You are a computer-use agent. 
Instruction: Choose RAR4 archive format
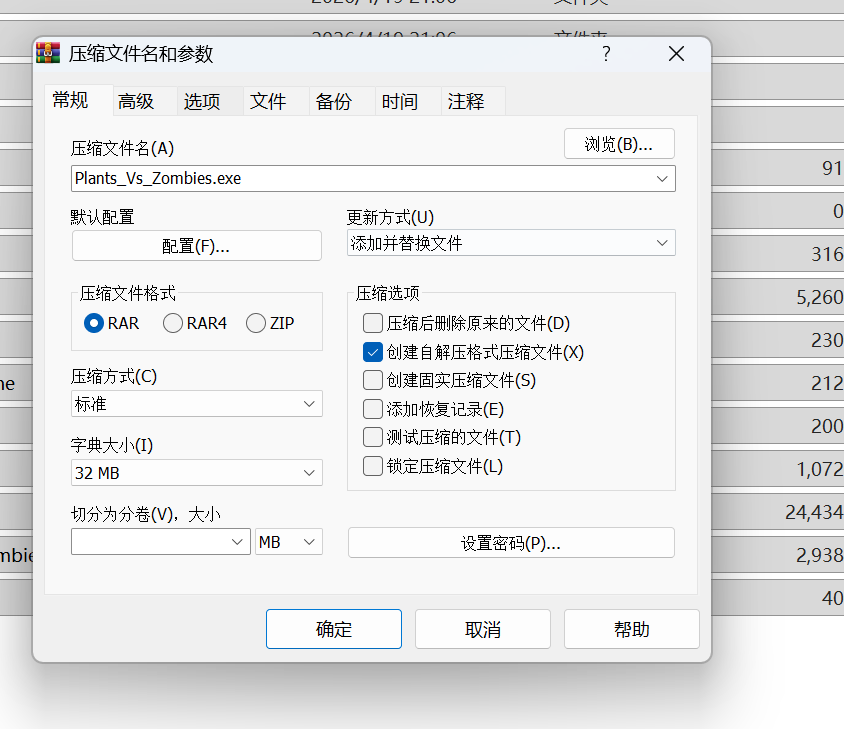tap(173, 323)
